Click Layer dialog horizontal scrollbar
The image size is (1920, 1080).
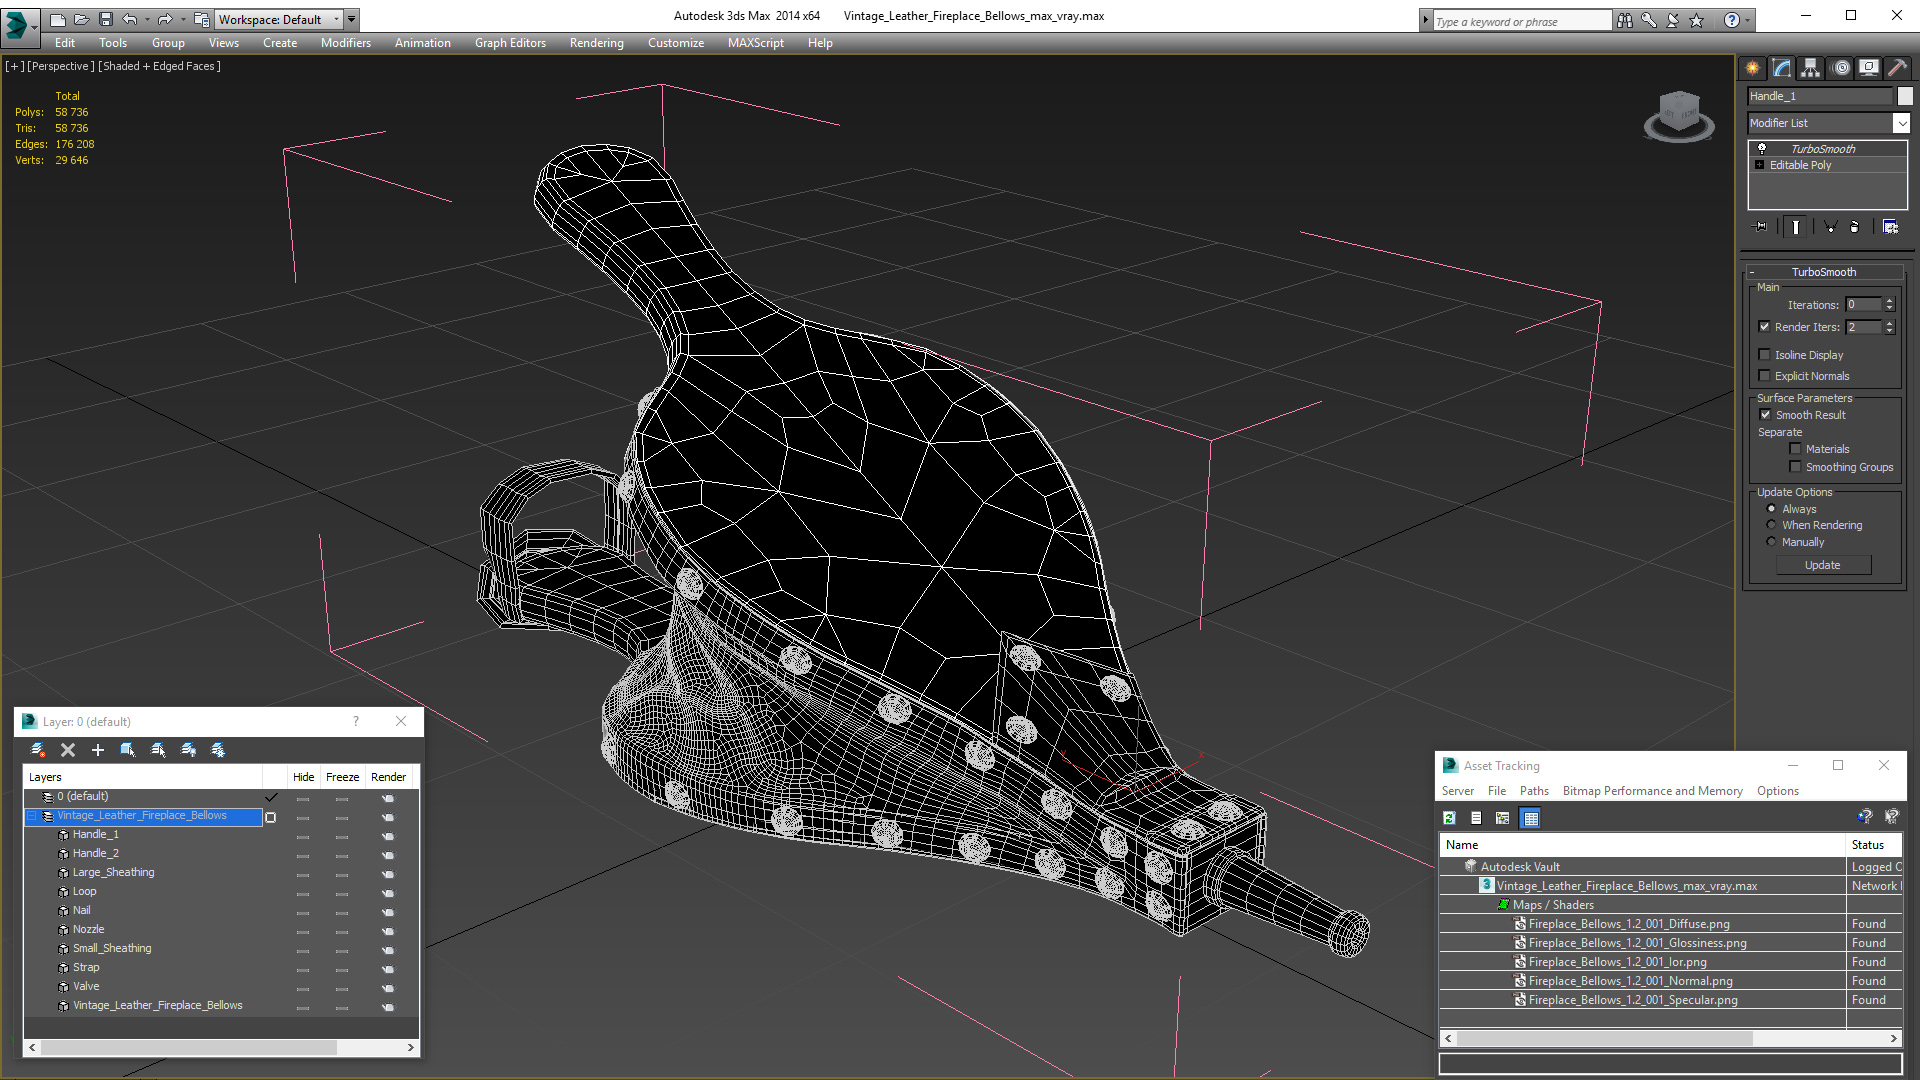pyautogui.click(x=220, y=1047)
